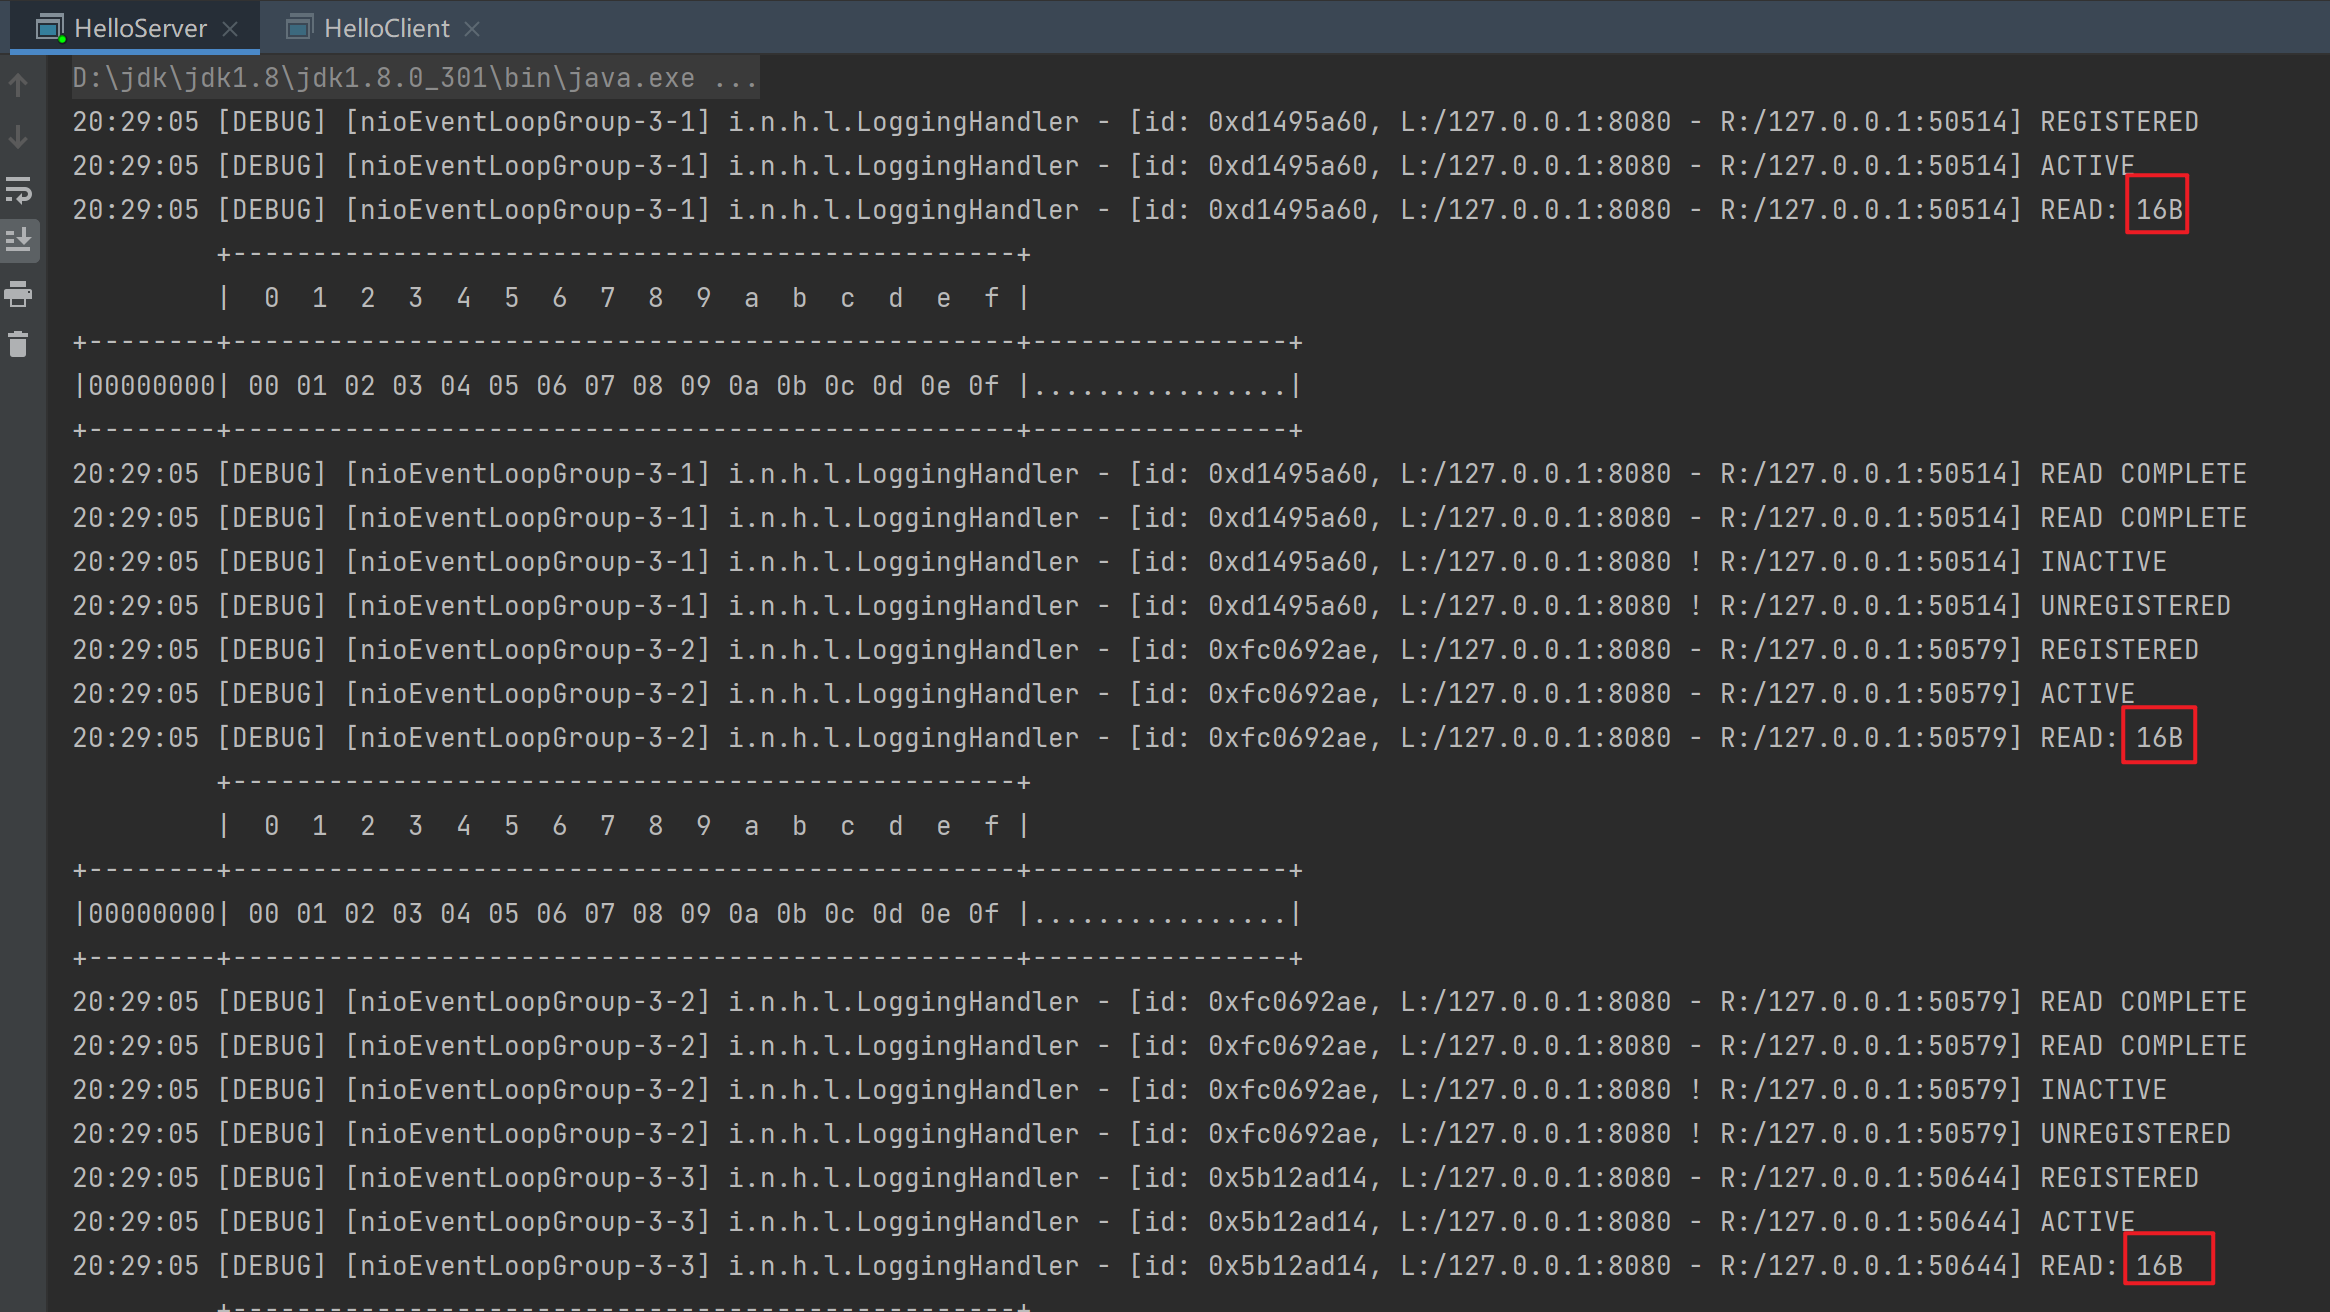Image resolution: width=2330 pixels, height=1312 pixels.
Task: Click the HelloServer run configuration icon
Action: [x=50, y=28]
